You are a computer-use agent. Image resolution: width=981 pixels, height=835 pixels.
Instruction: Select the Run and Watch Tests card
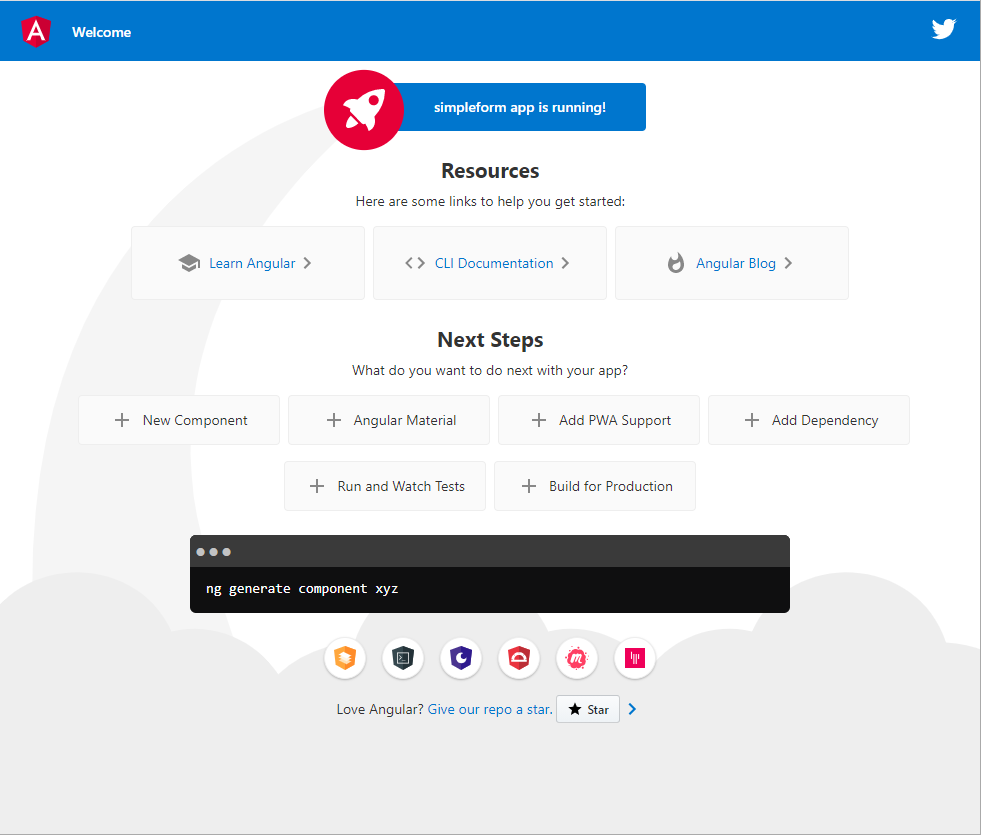(x=385, y=486)
